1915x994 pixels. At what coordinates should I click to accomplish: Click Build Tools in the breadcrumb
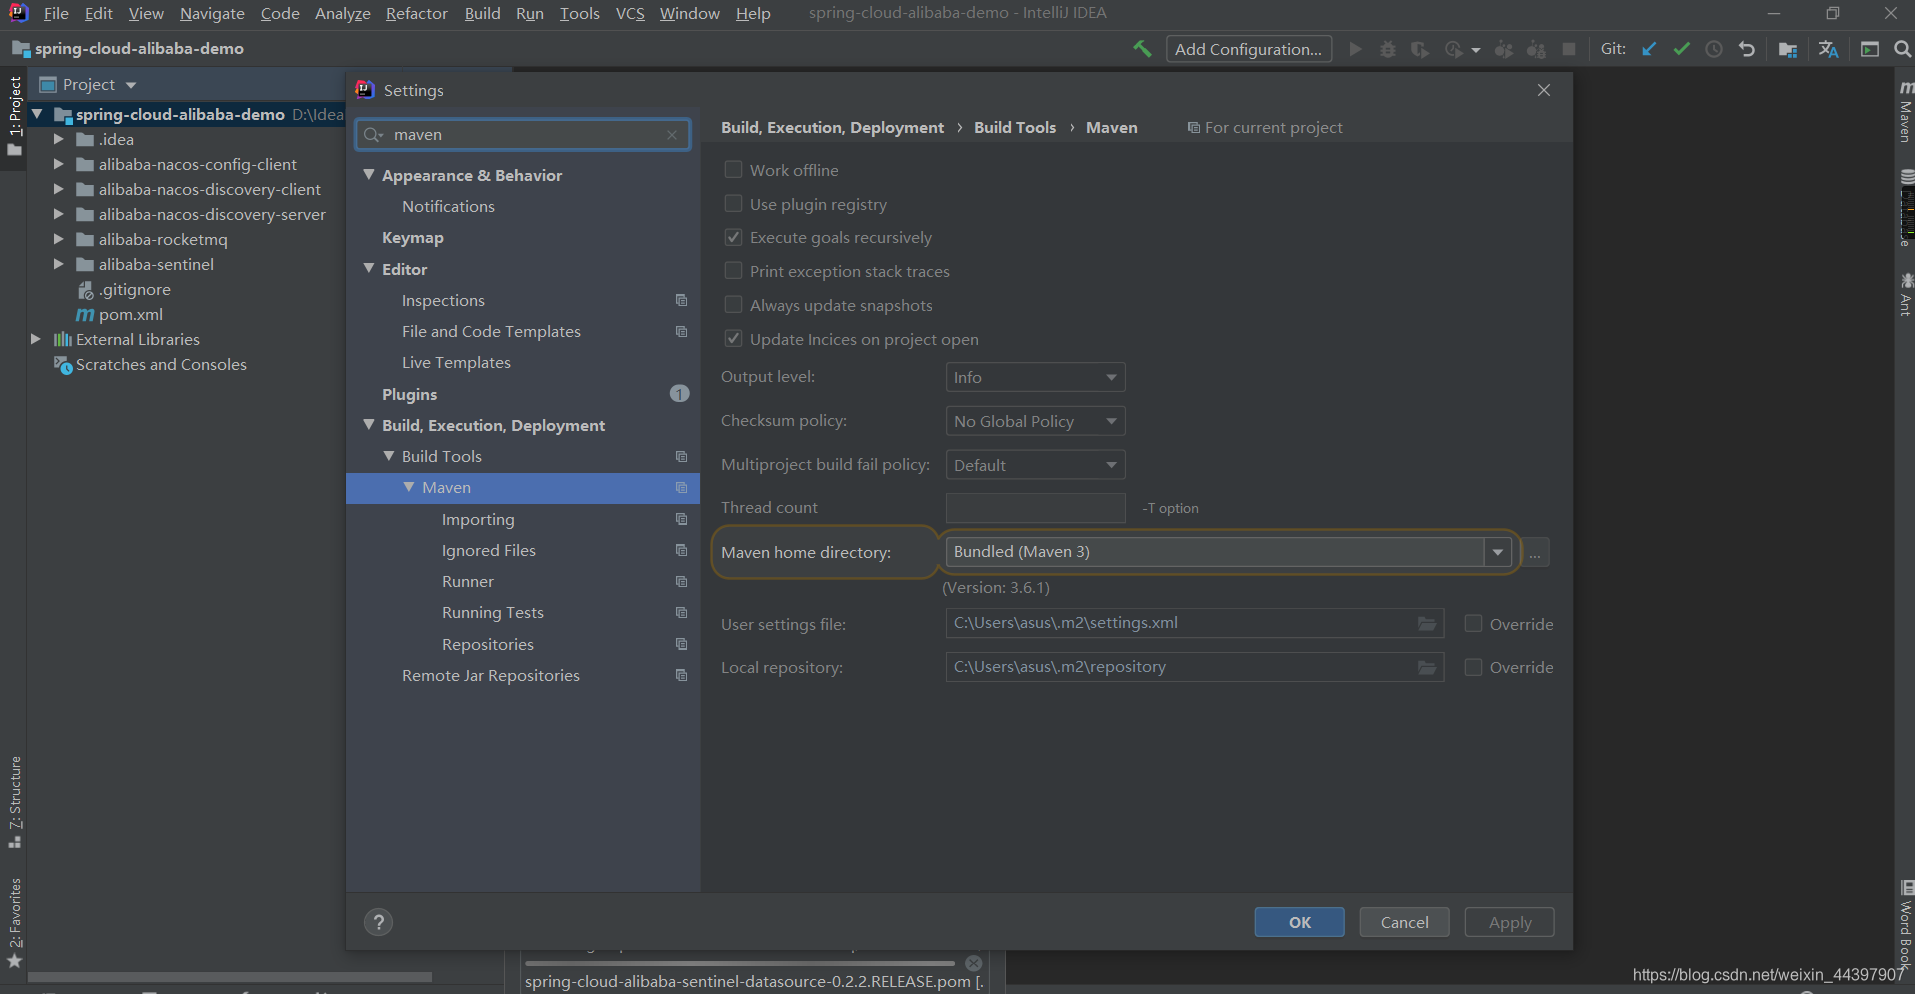click(1015, 128)
